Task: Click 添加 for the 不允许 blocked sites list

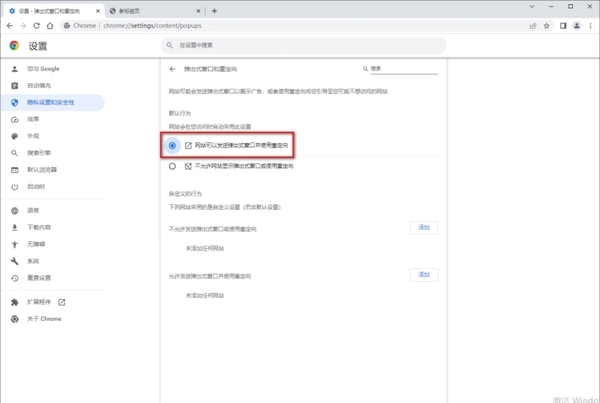Action: pos(424,228)
